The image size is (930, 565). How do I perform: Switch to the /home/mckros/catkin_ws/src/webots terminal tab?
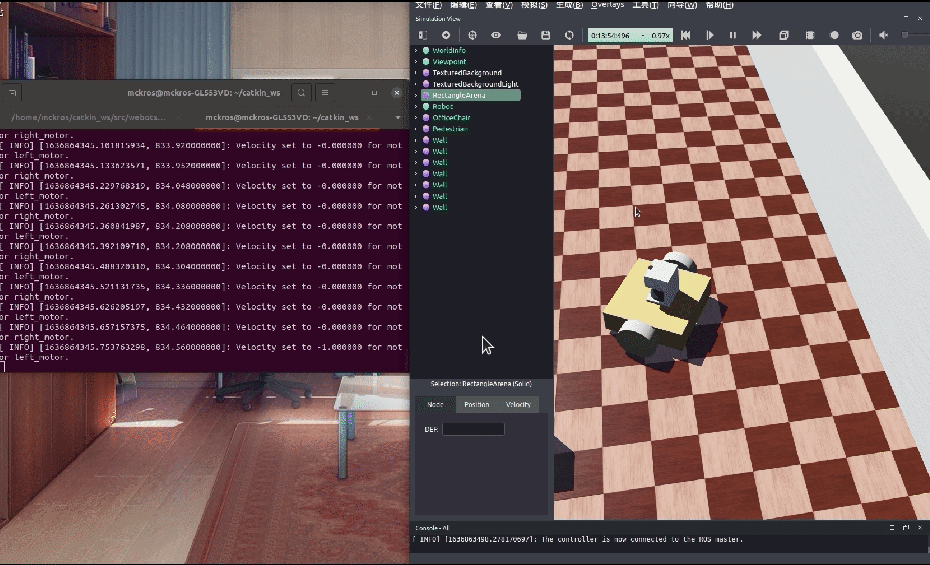click(x=89, y=117)
